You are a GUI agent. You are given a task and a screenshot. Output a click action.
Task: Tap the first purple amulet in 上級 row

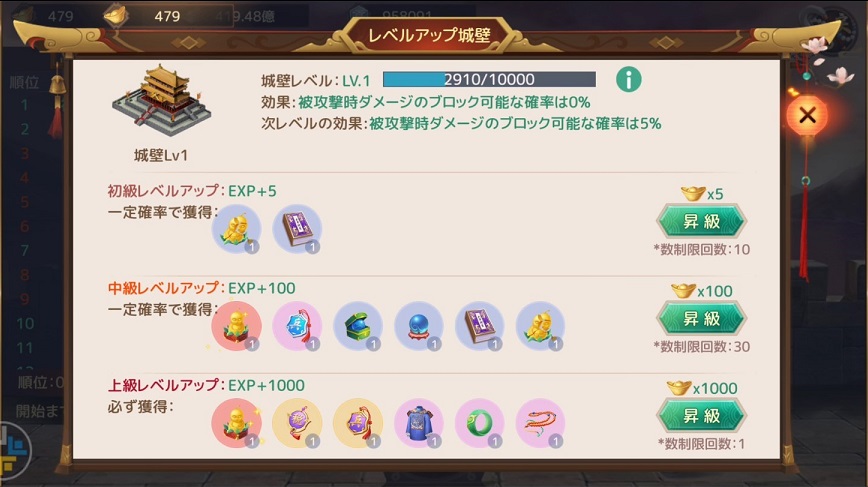[297, 423]
